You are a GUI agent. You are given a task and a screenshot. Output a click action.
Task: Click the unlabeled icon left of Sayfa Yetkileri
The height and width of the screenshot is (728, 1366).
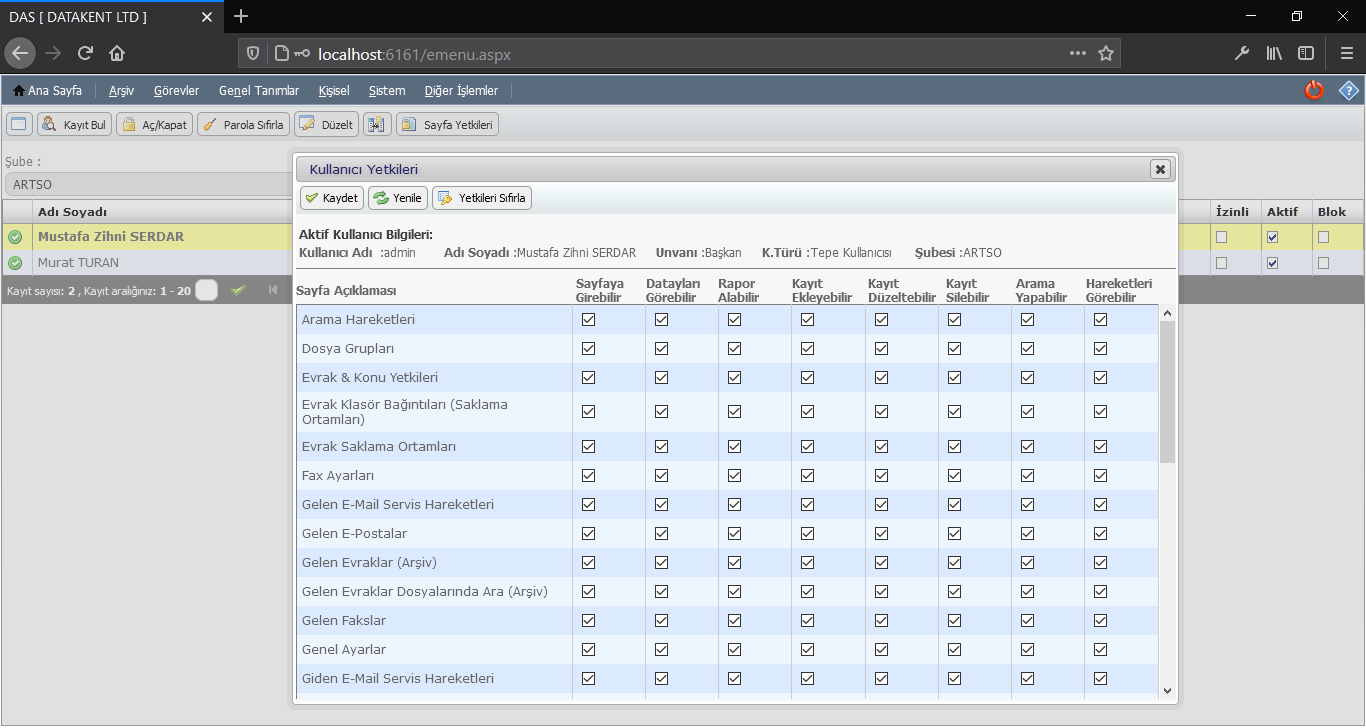pyautogui.click(x=375, y=125)
